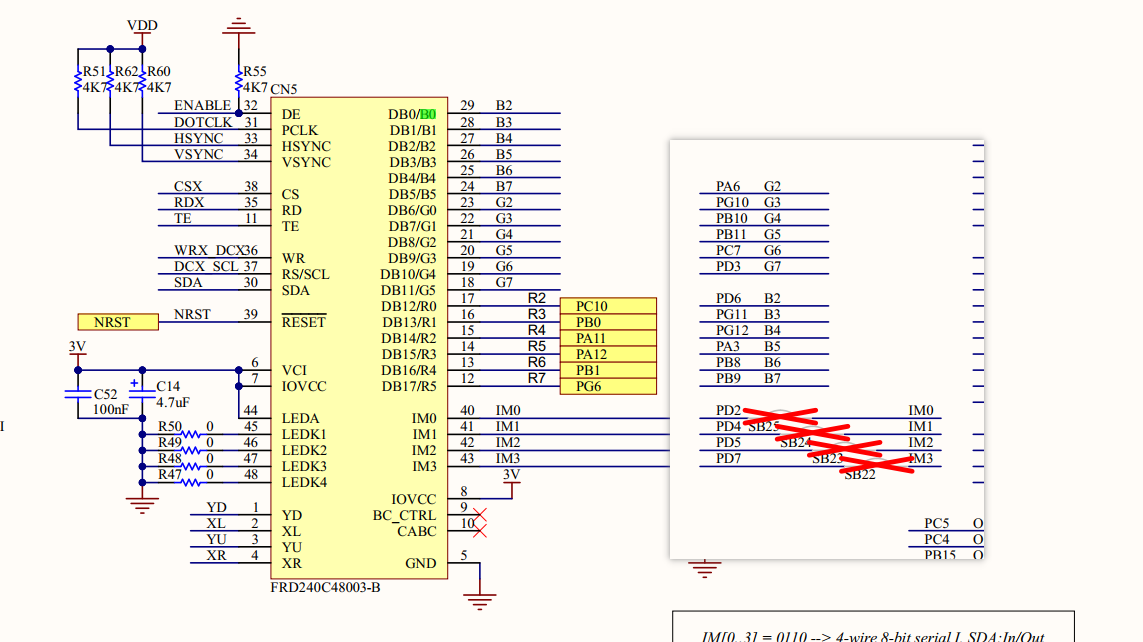Click the ENABLE net label

click(x=202, y=106)
